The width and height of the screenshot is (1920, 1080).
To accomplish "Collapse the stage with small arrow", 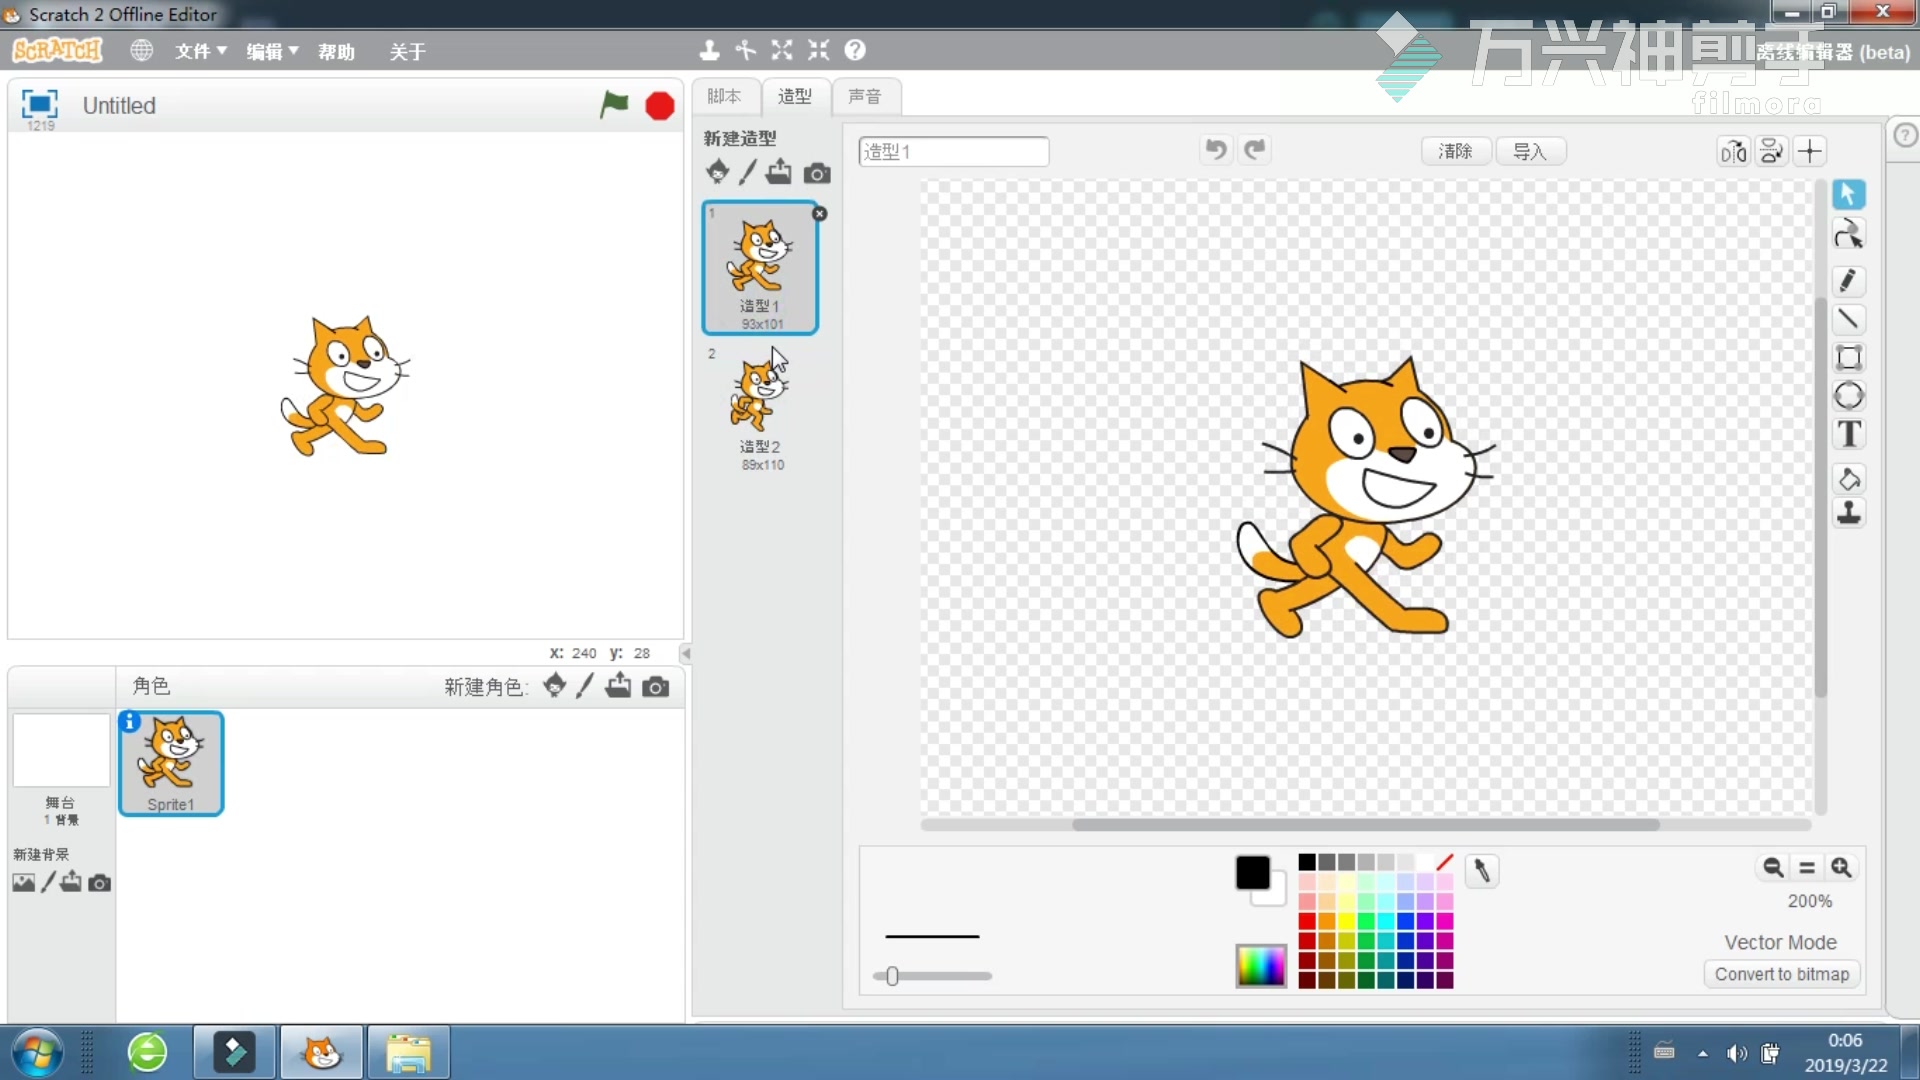I will pos(685,653).
